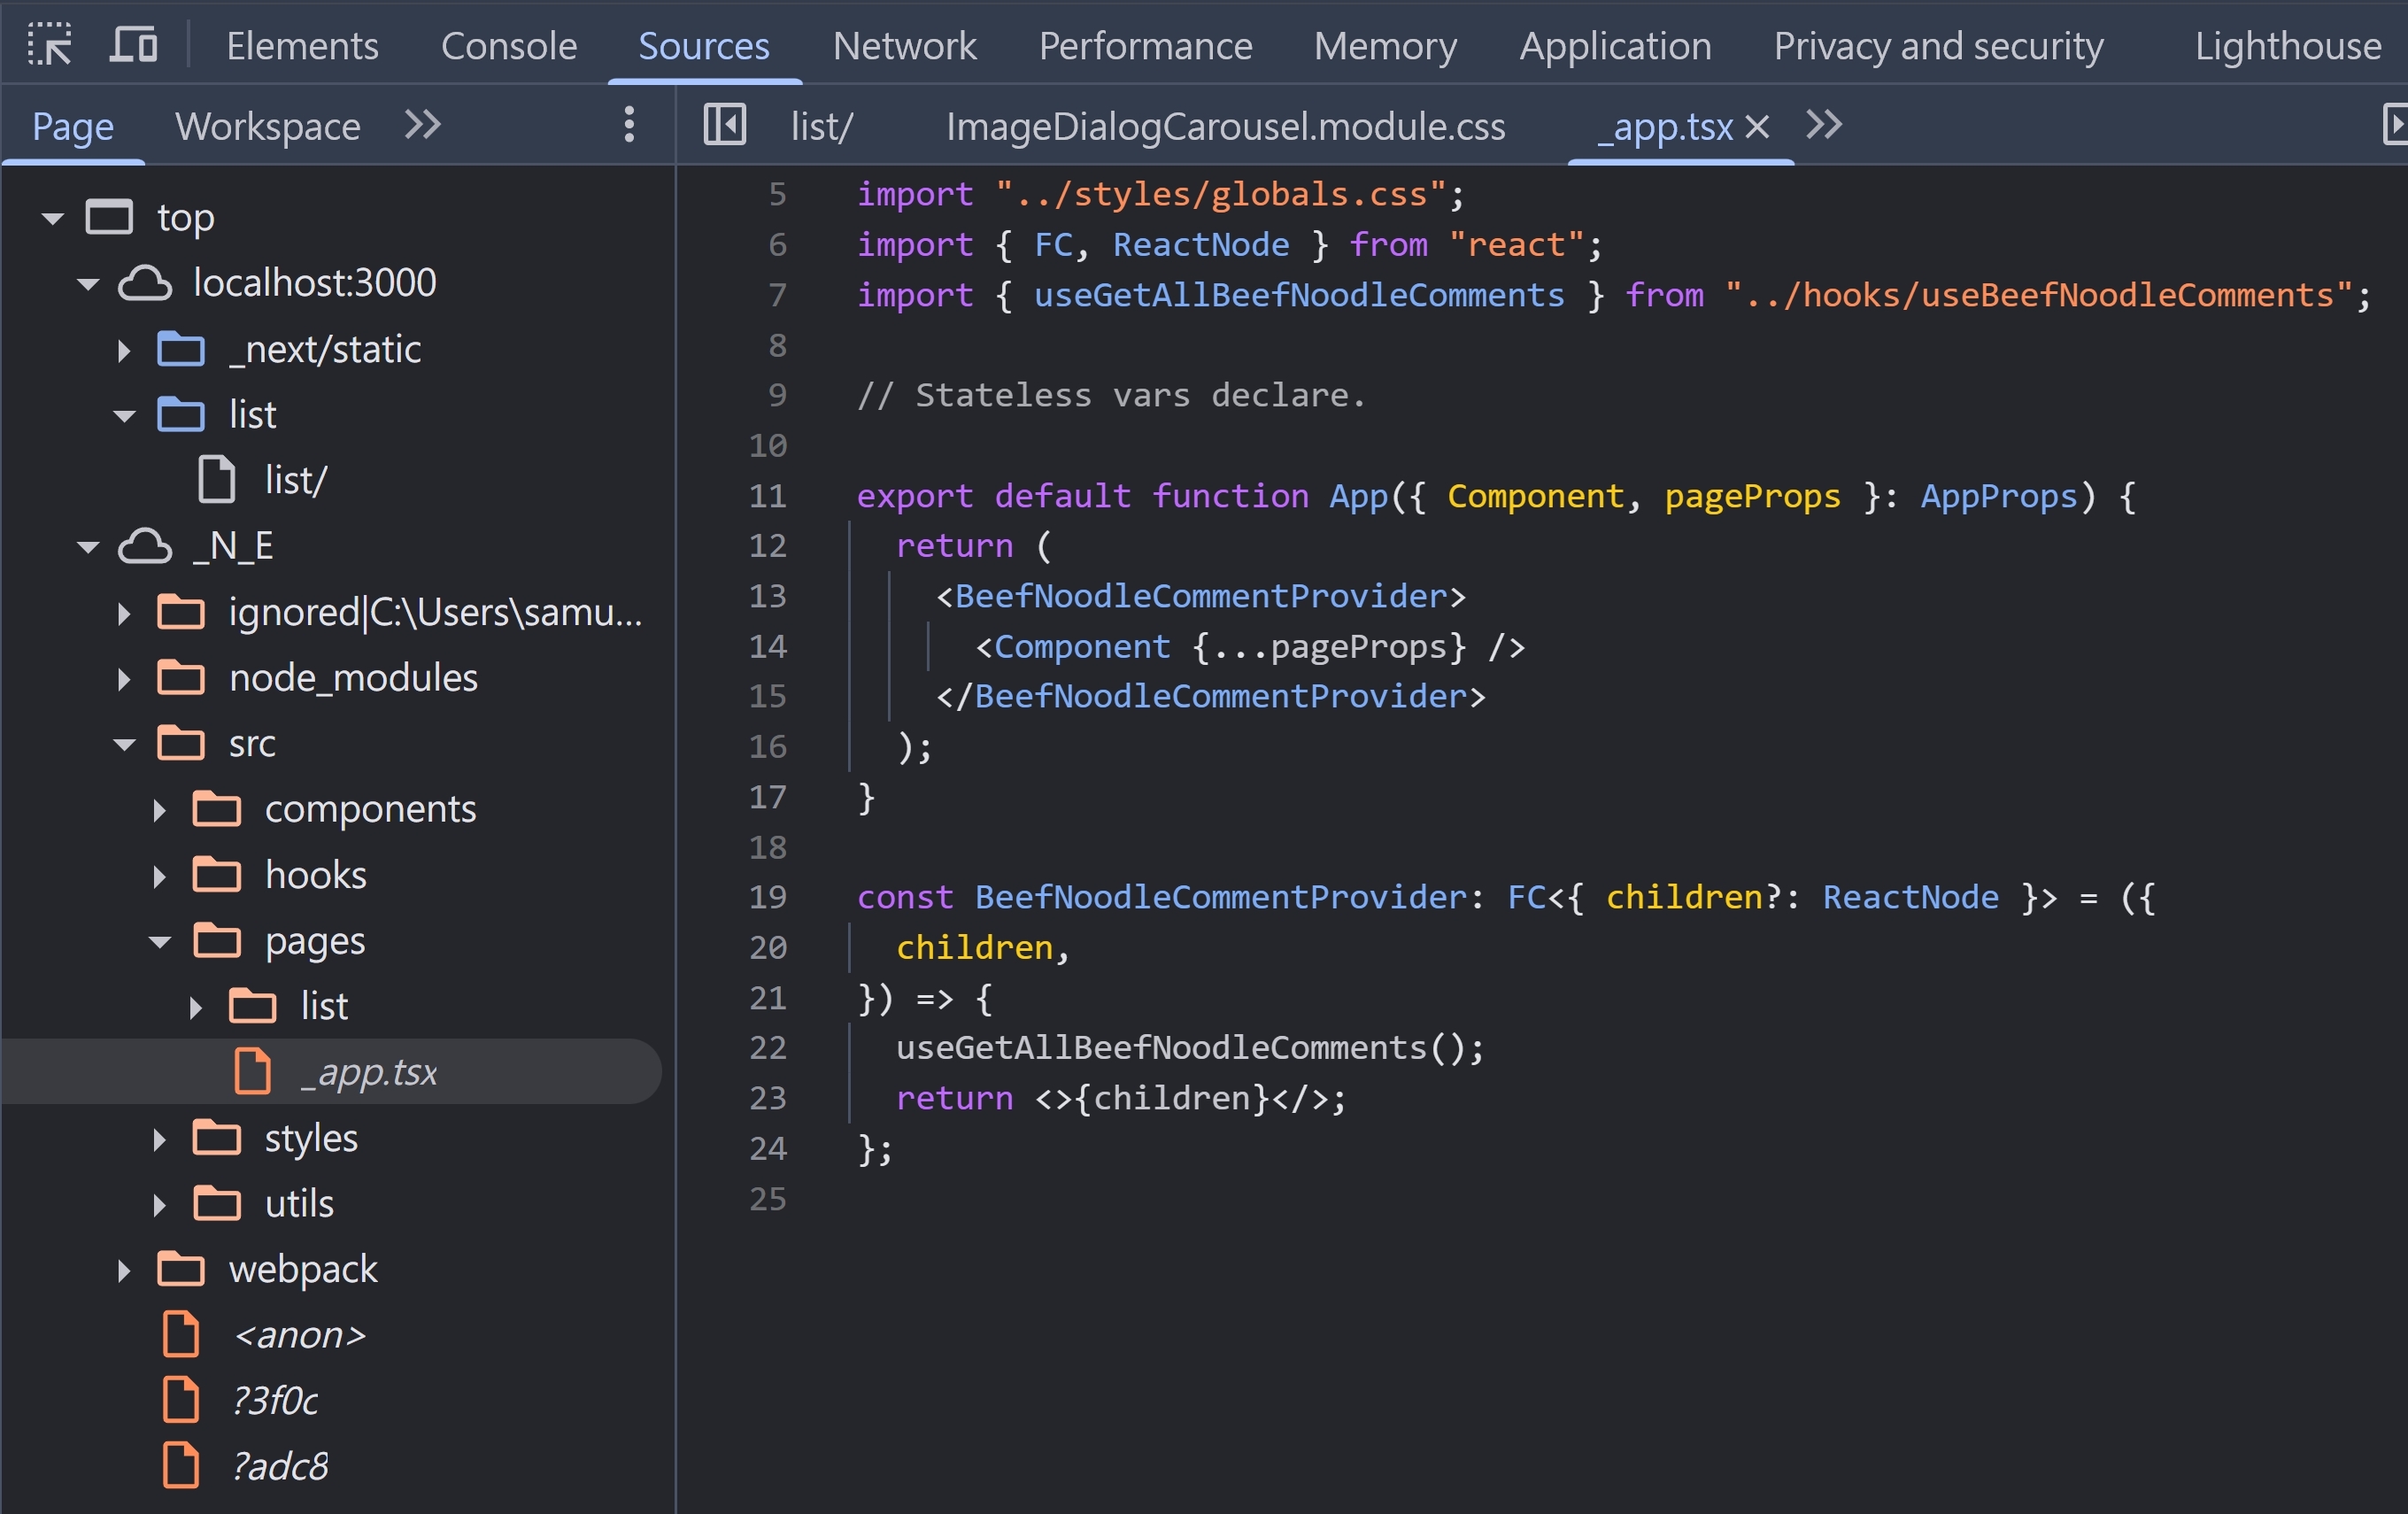
Task: Open the Network tab
Action: [x=904, y=46]
